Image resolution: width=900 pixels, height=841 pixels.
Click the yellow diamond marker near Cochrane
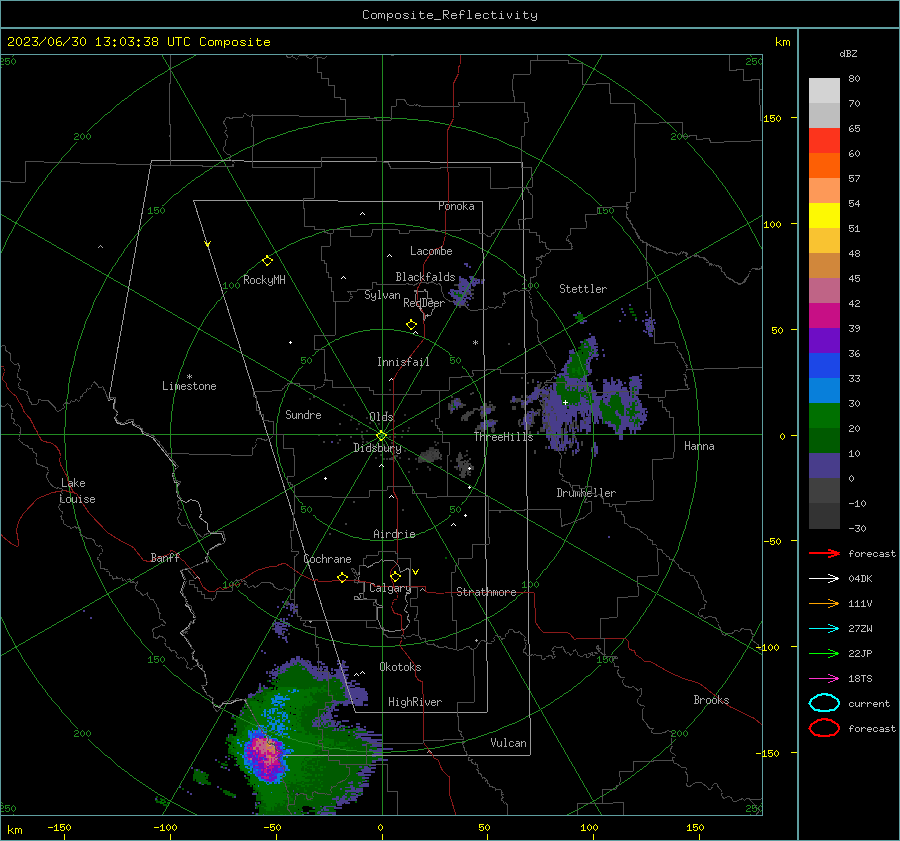click(342, 577)
